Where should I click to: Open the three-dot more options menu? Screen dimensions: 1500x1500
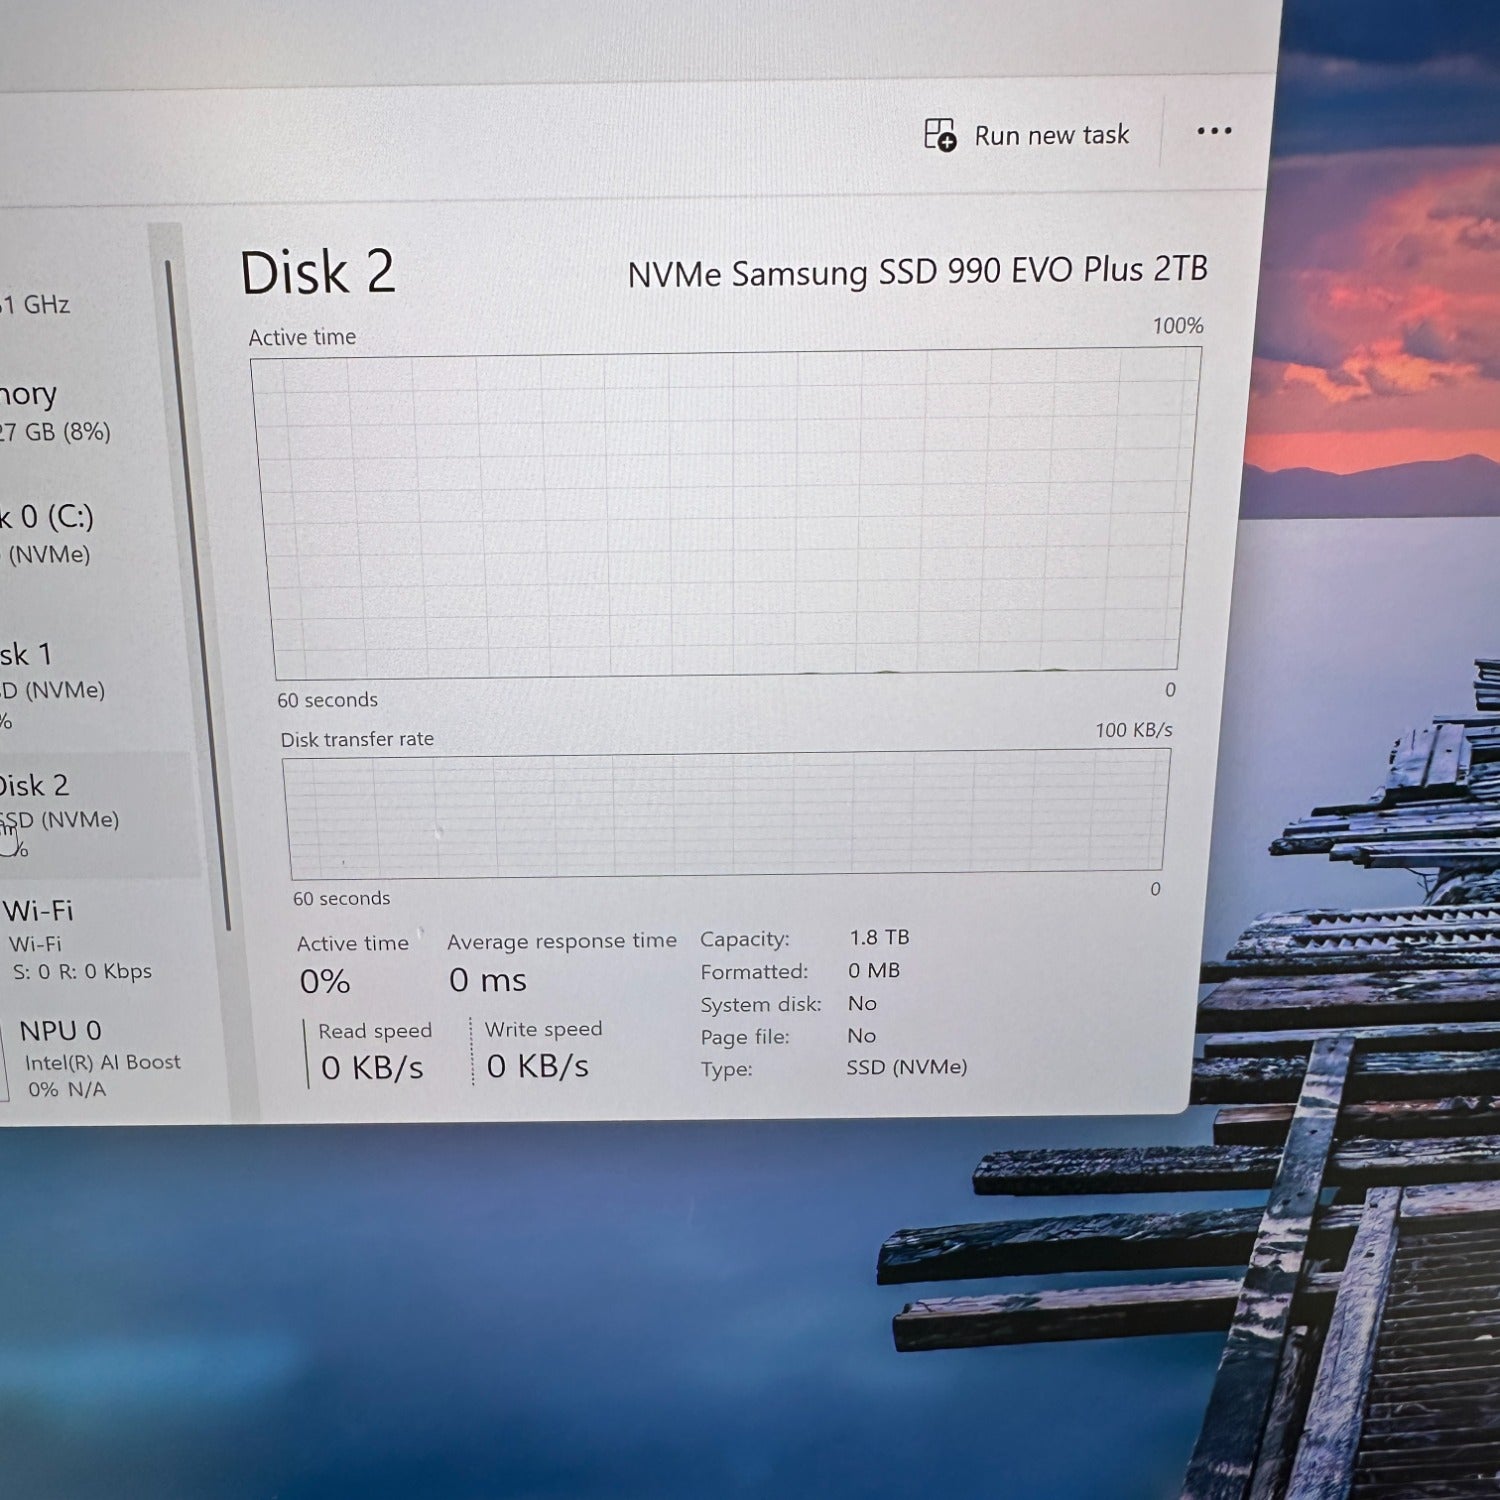pyautogui.click(x=1214, y=131)
